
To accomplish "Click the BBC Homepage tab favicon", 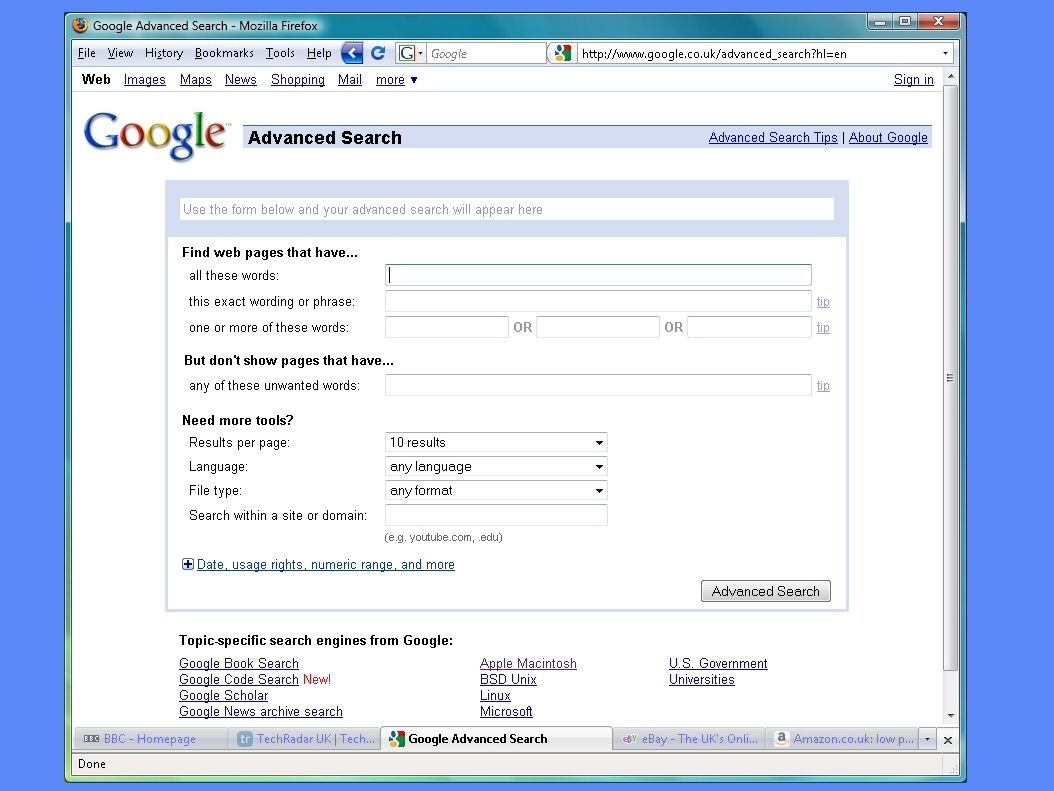I will click(x=91, y=739).
